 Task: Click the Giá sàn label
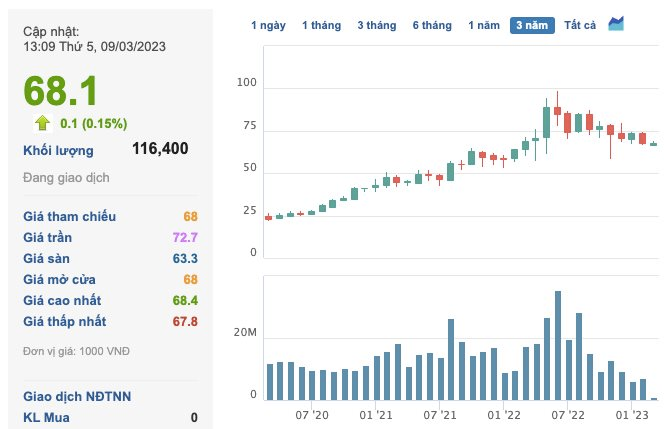46,258
